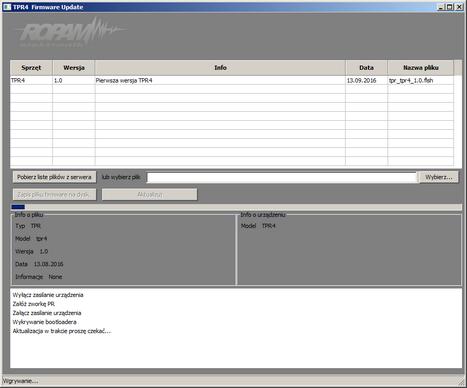Sort table by 'Sprzęt' column header

31,68
